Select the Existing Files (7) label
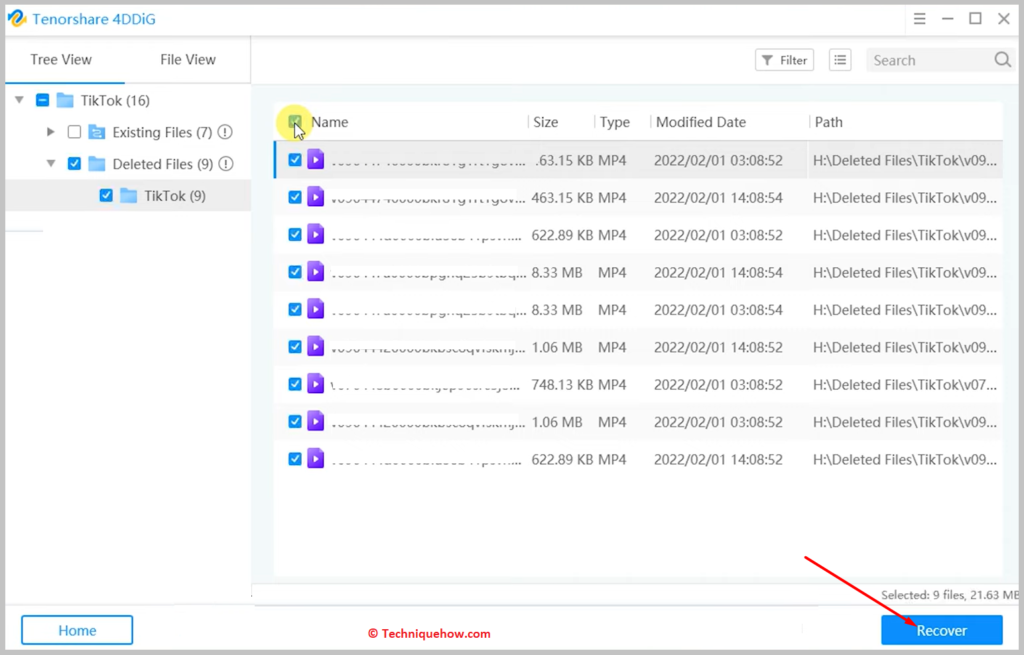The image size is (1024, 655). [162, 133]
